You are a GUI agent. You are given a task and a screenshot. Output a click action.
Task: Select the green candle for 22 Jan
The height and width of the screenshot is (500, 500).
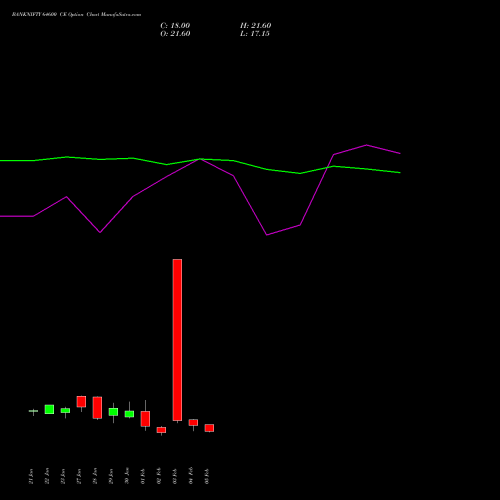point(49,409)
